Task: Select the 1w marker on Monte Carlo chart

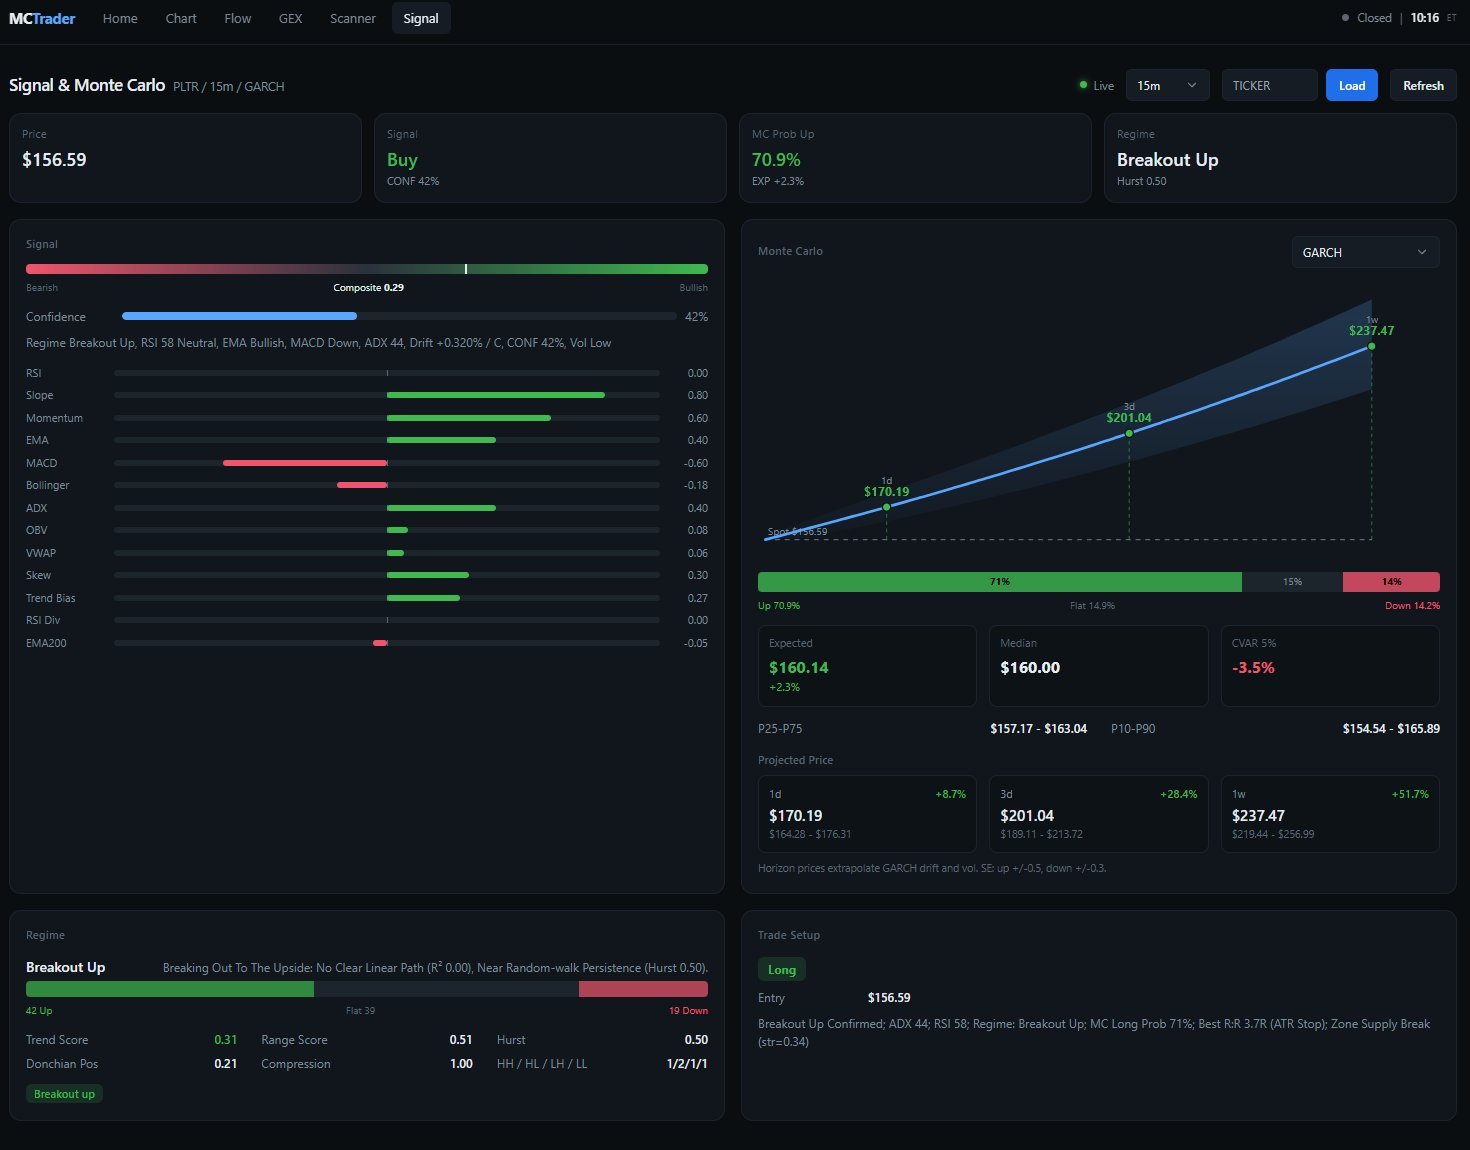Action: pyautogui.click(x=1371, y=346)
